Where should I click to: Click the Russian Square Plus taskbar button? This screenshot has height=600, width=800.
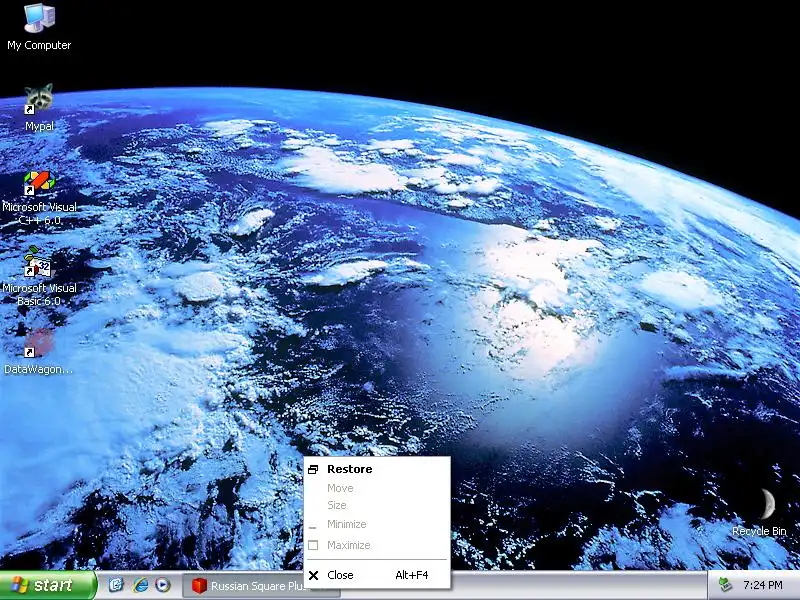coord(243,586)
